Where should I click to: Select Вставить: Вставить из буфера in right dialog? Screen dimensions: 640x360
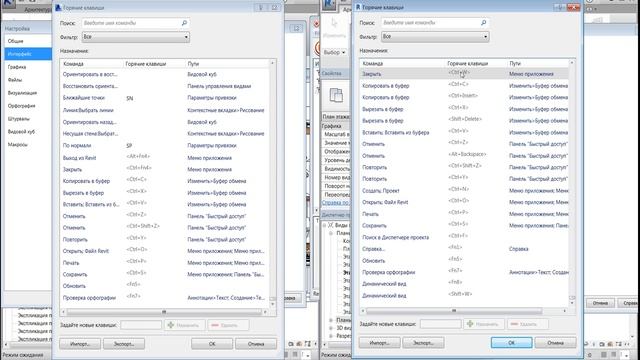pos(464,132)
